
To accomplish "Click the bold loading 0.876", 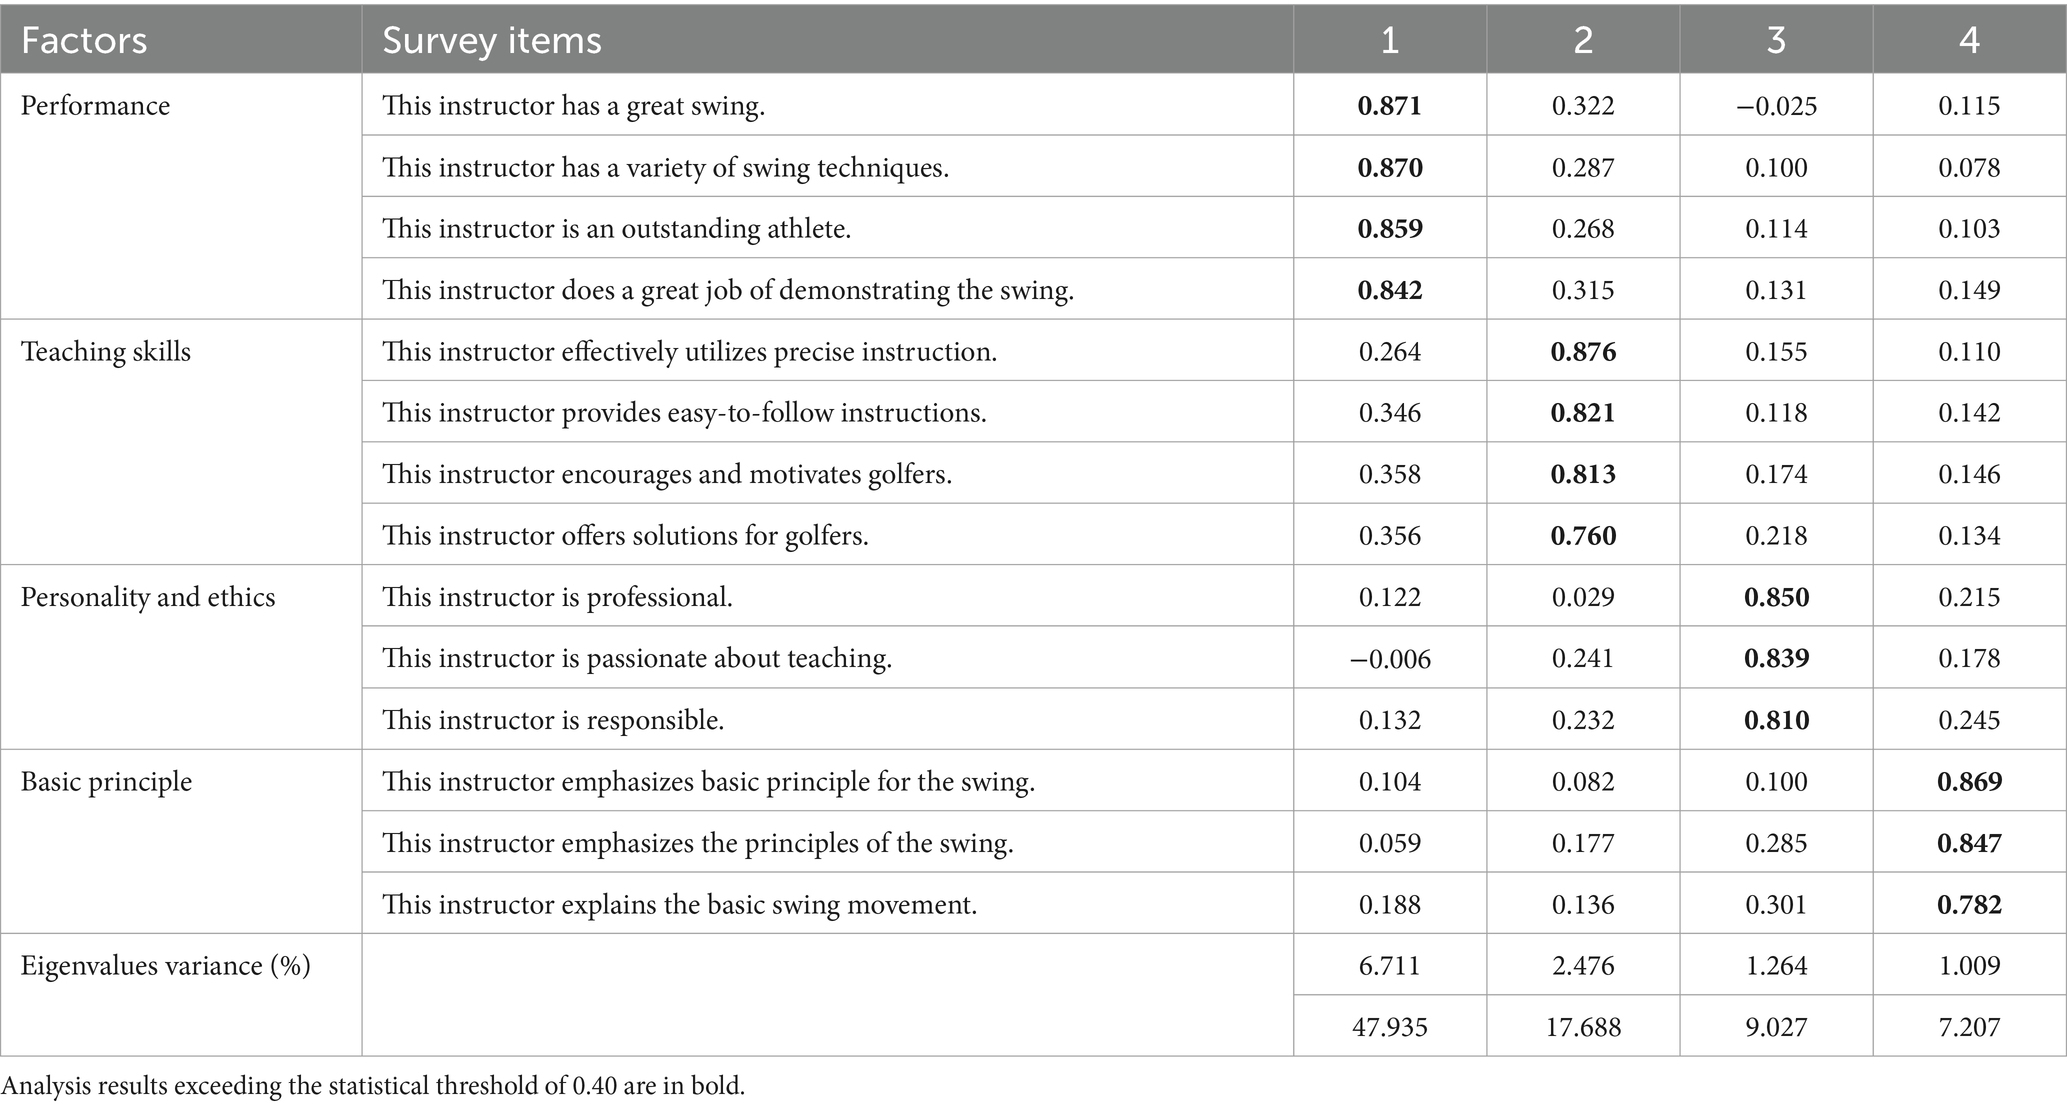I will click(x=1583, y=352).
